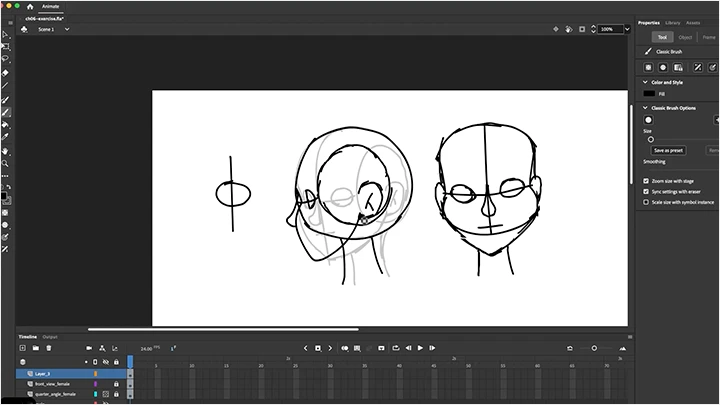The image size is (720, 405).
Task: Click the brush mode circle icon in Properties
Action: (x=663, y=68)
